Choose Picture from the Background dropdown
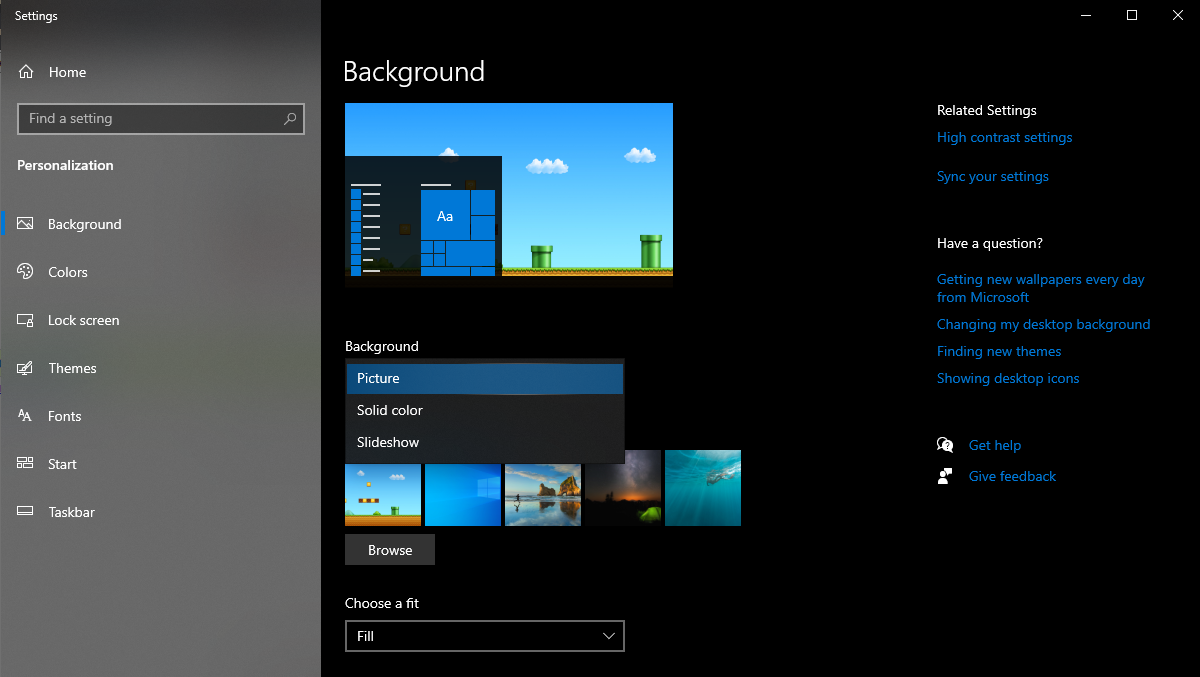Screen dimensions: 1200x677 484,378
